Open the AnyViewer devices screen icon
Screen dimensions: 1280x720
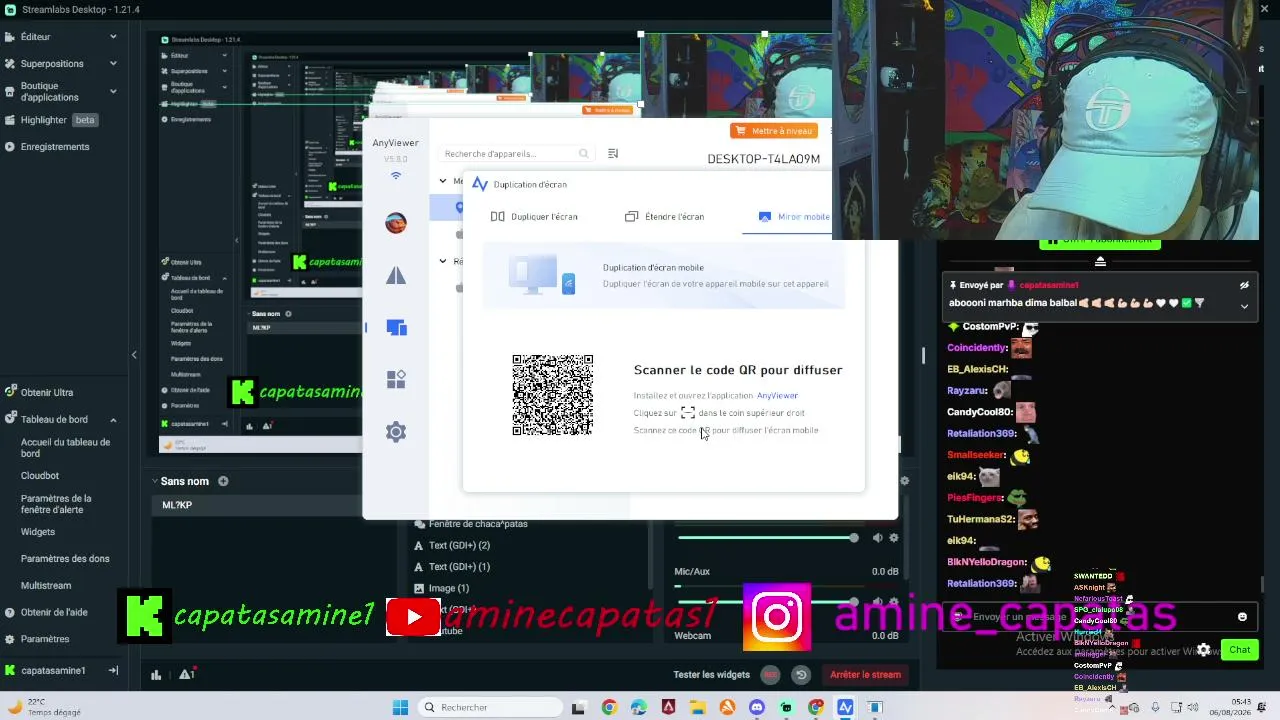[396, 328]
